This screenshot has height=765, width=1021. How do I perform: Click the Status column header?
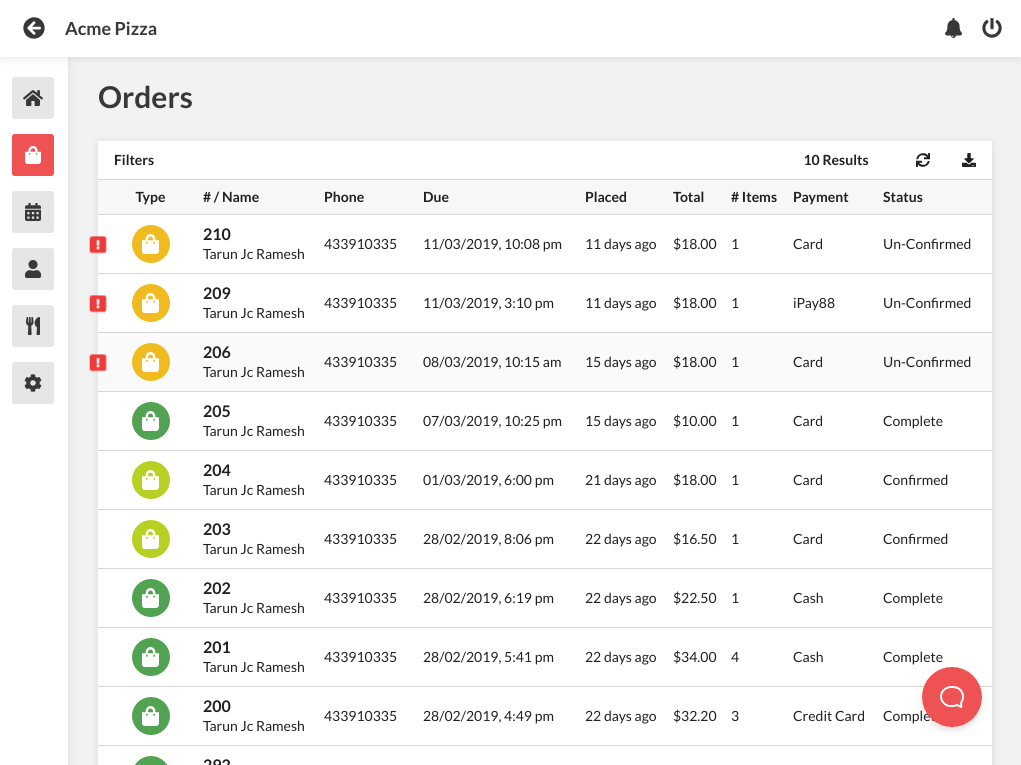902,197
